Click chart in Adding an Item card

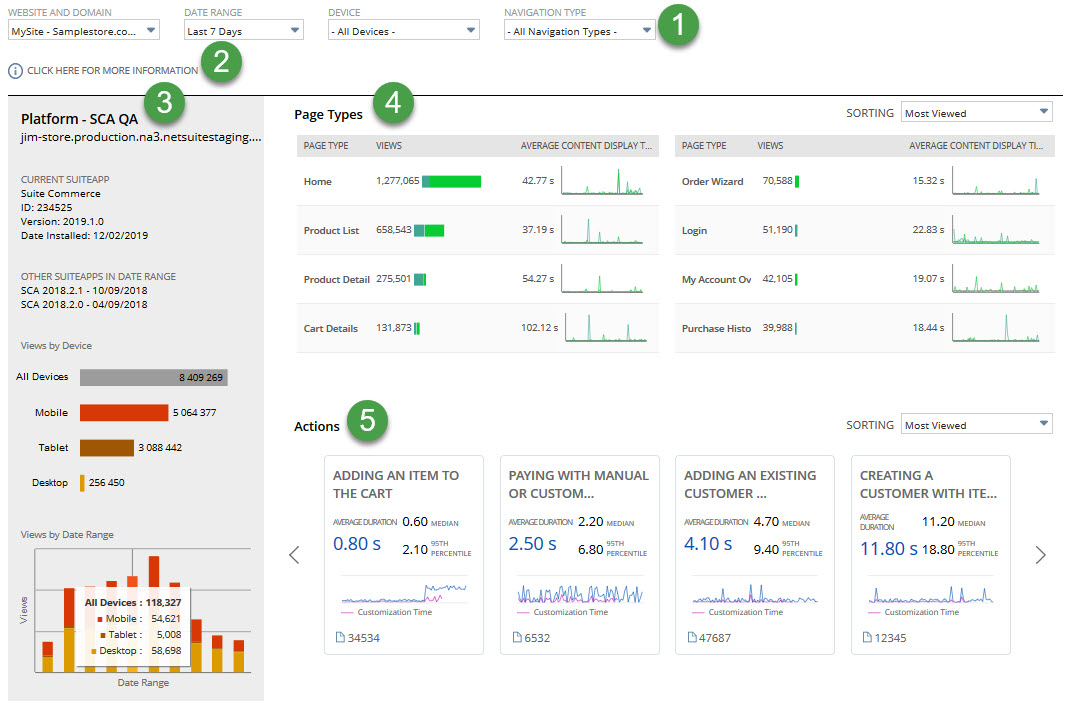(404, 593)
